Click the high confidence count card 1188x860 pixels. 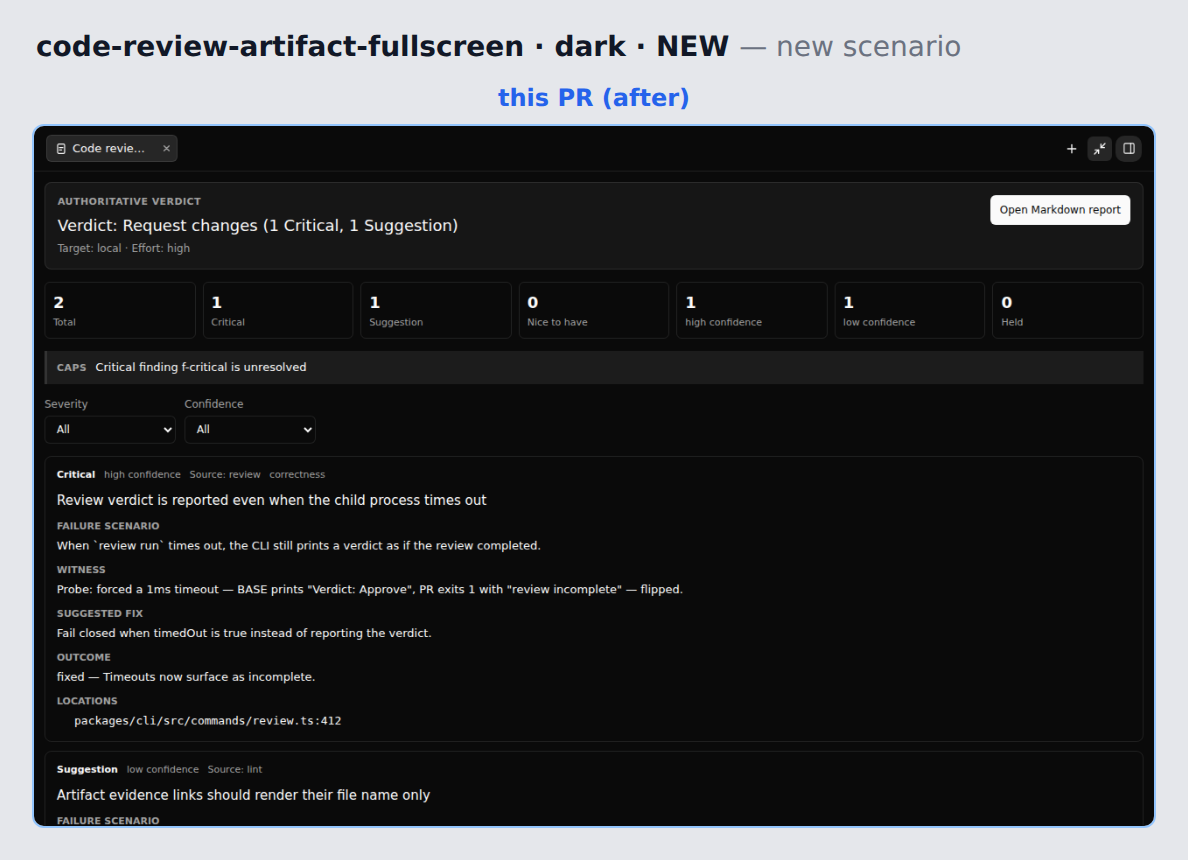[x=752, y=311]
